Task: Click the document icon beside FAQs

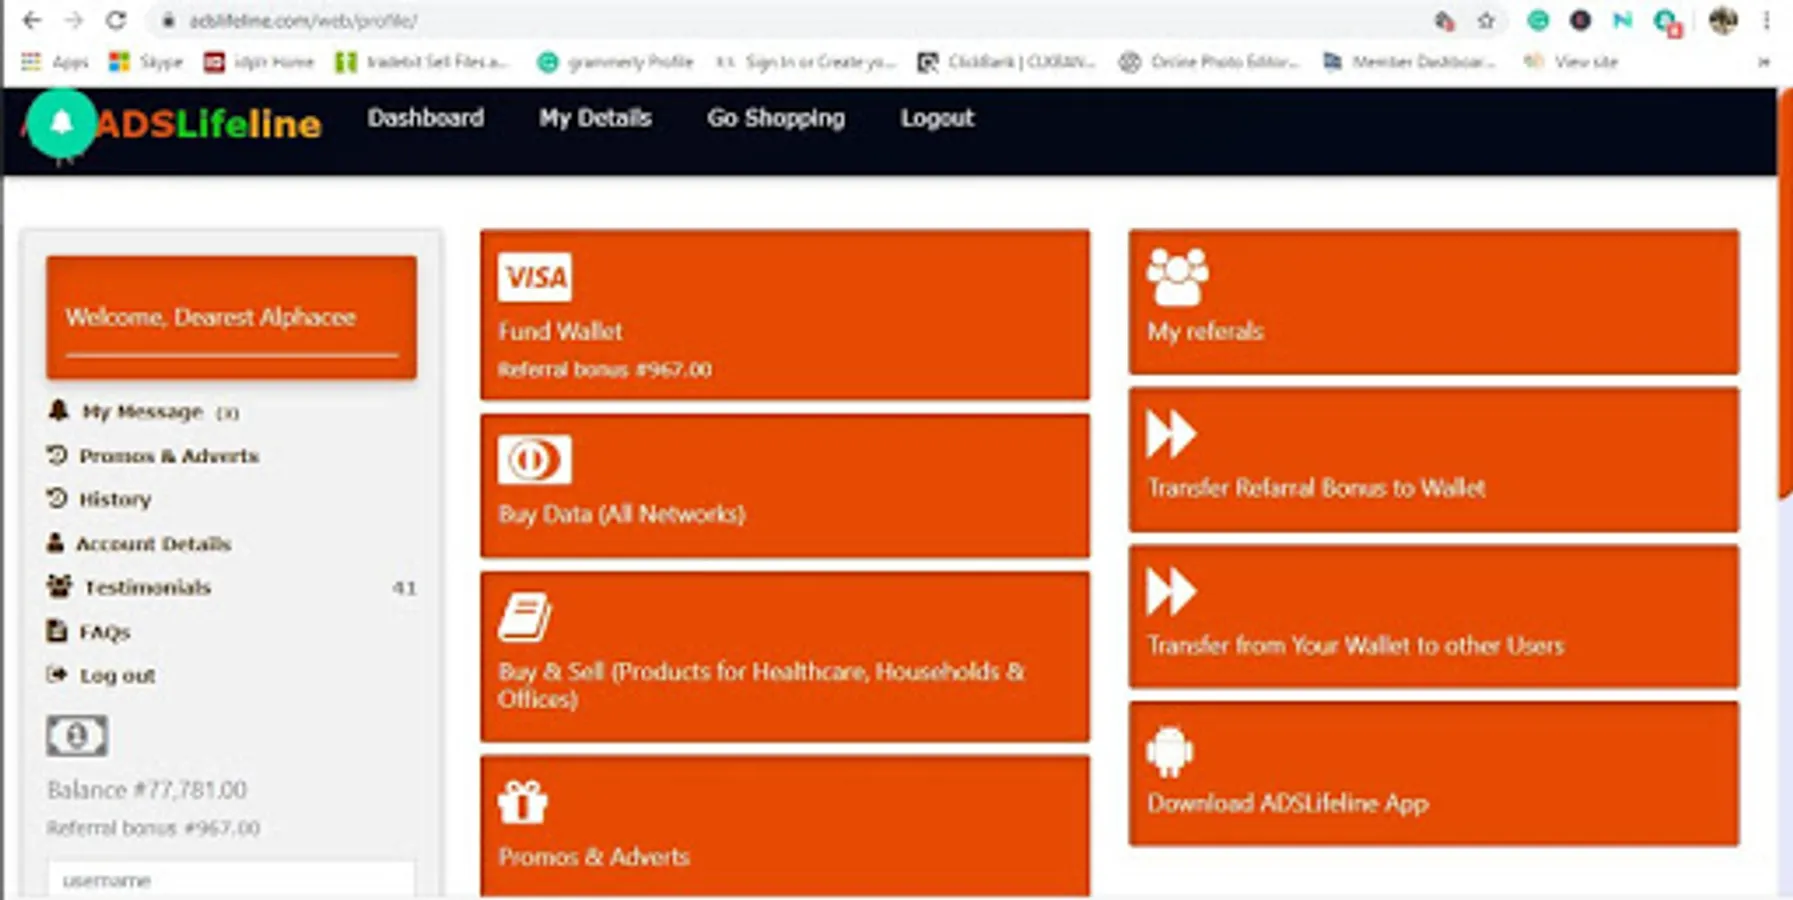Action: pos(57,631)
